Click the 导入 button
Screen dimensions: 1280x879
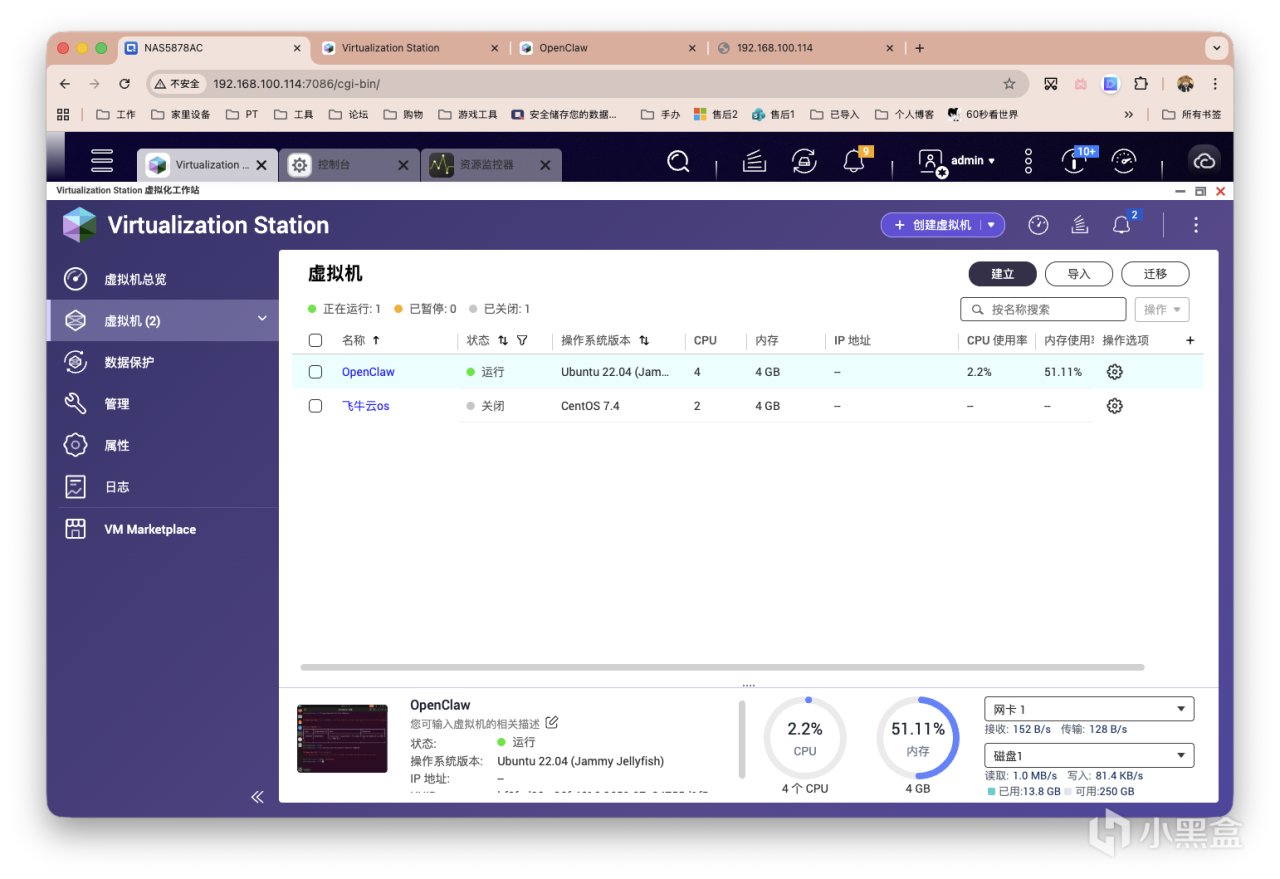(1079, 273)
